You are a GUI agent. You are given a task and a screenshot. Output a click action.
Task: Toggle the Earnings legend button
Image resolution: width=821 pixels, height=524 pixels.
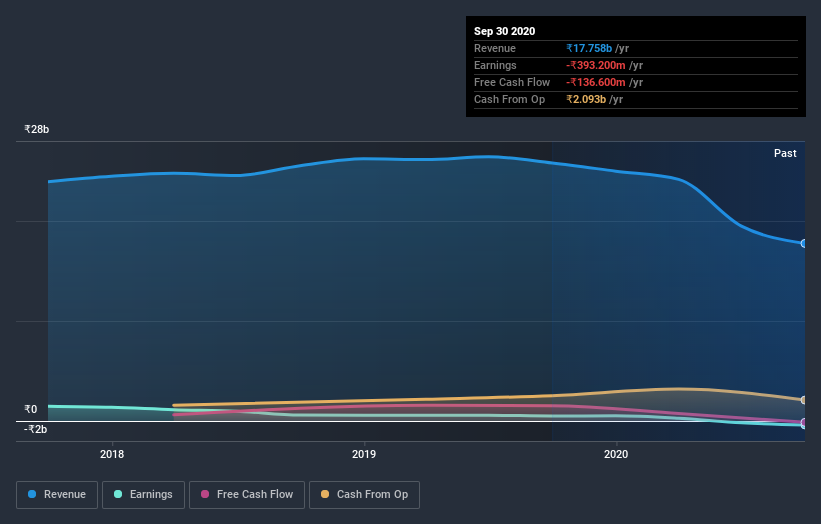[x=143, y=495]
